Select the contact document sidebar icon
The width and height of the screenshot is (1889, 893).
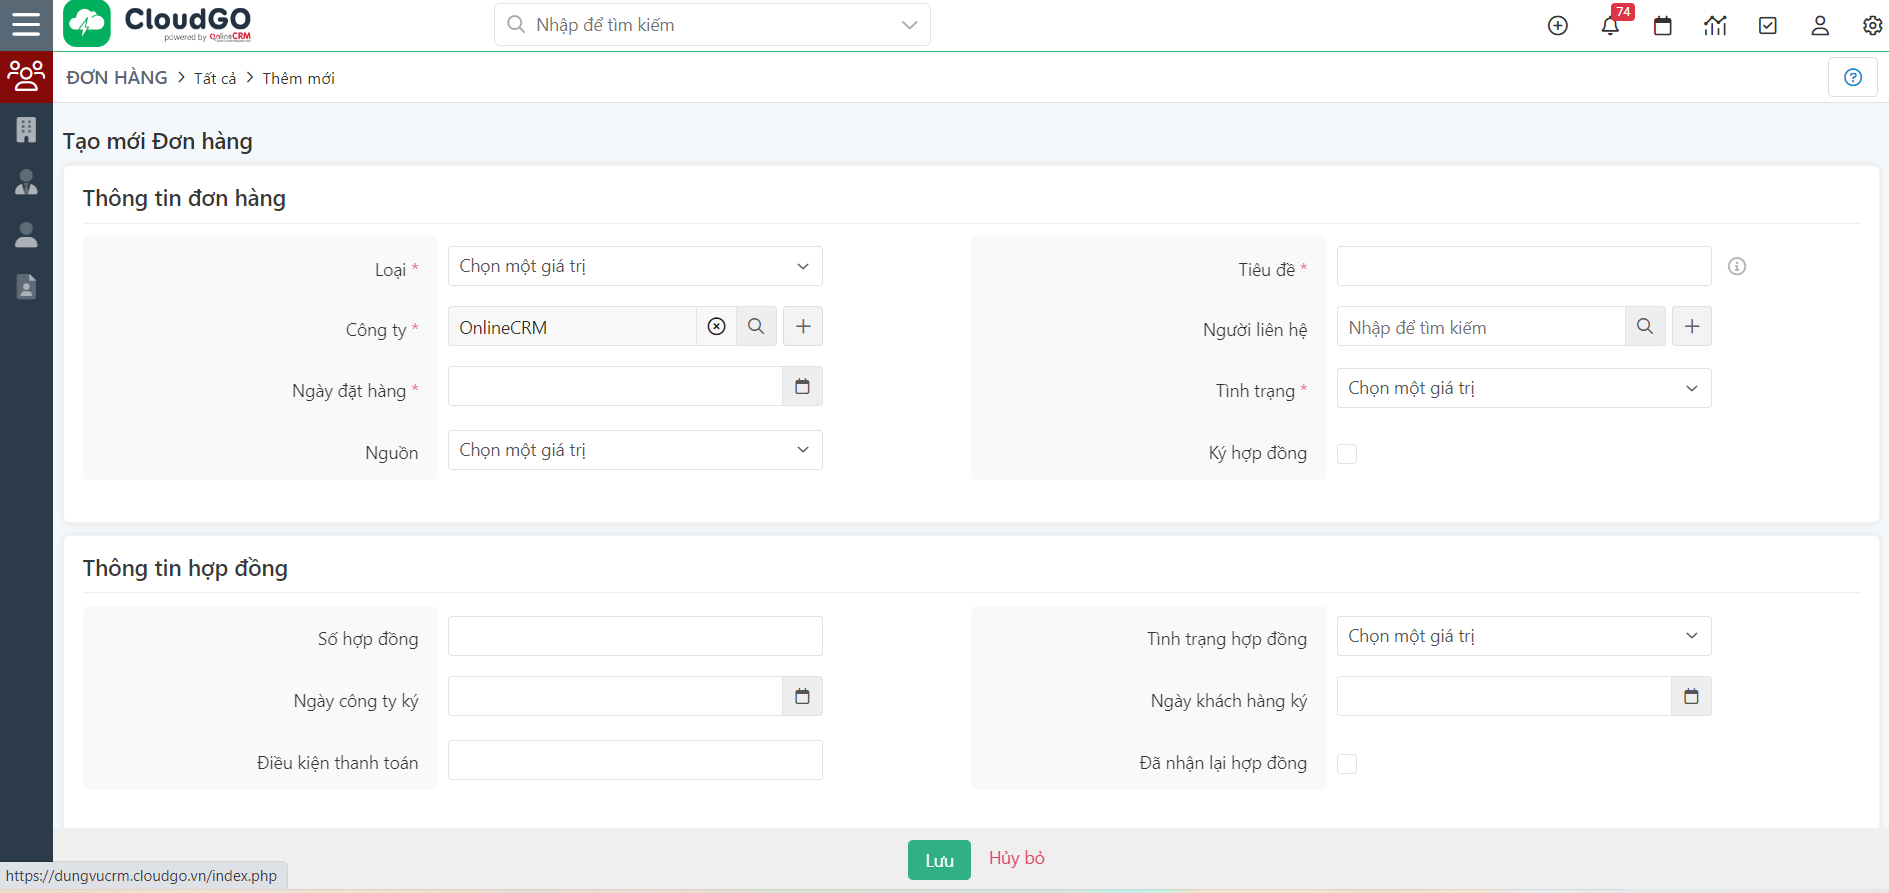tap(26, 287)
